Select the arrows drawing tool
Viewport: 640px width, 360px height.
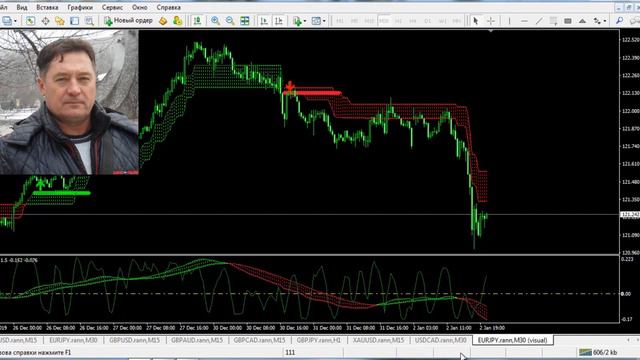coord(598,21)
